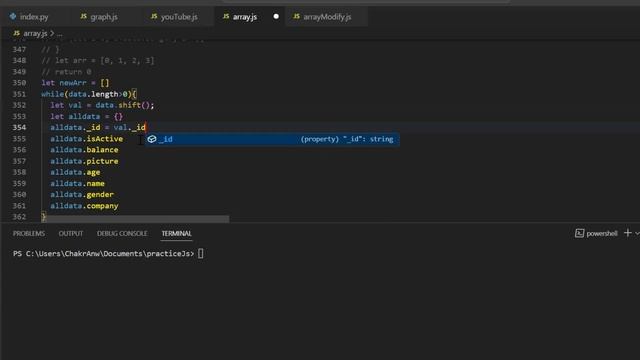
Task: Place cursor on 'alldata.isActive' line
Action: [87, 139]
